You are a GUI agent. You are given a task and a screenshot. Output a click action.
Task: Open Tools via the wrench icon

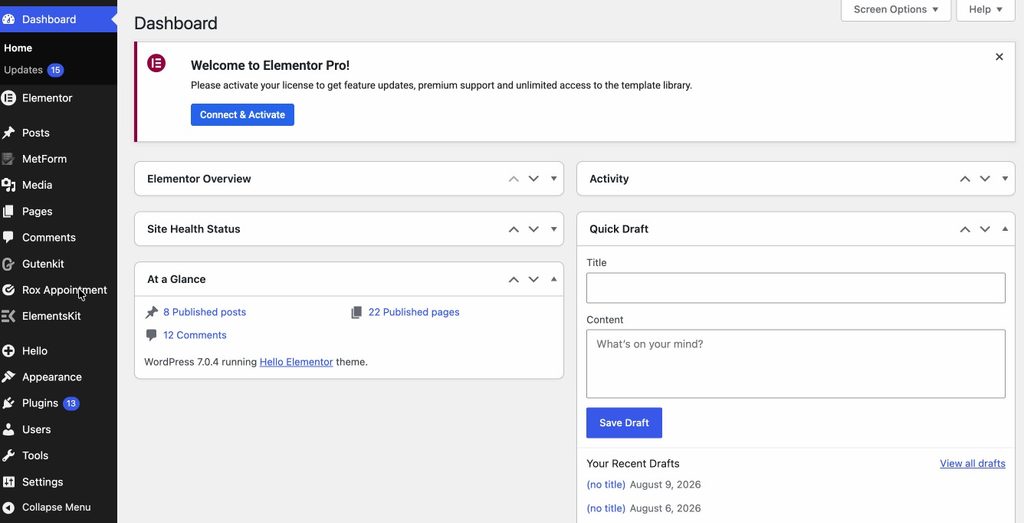(8, 455)
